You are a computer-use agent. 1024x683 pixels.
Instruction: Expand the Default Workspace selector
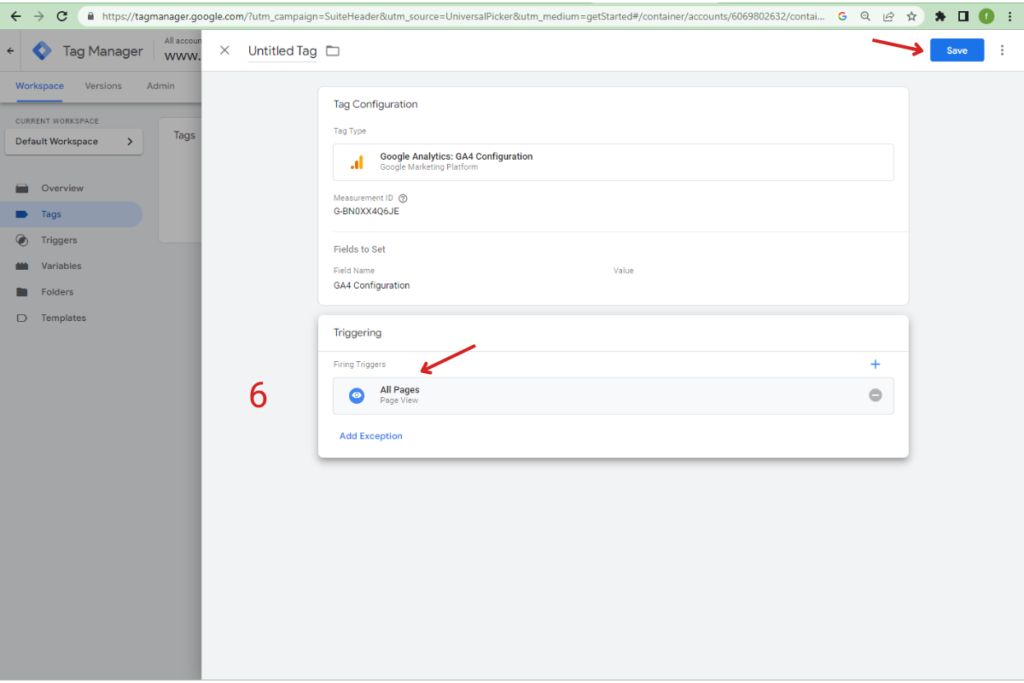coord(74,142)
